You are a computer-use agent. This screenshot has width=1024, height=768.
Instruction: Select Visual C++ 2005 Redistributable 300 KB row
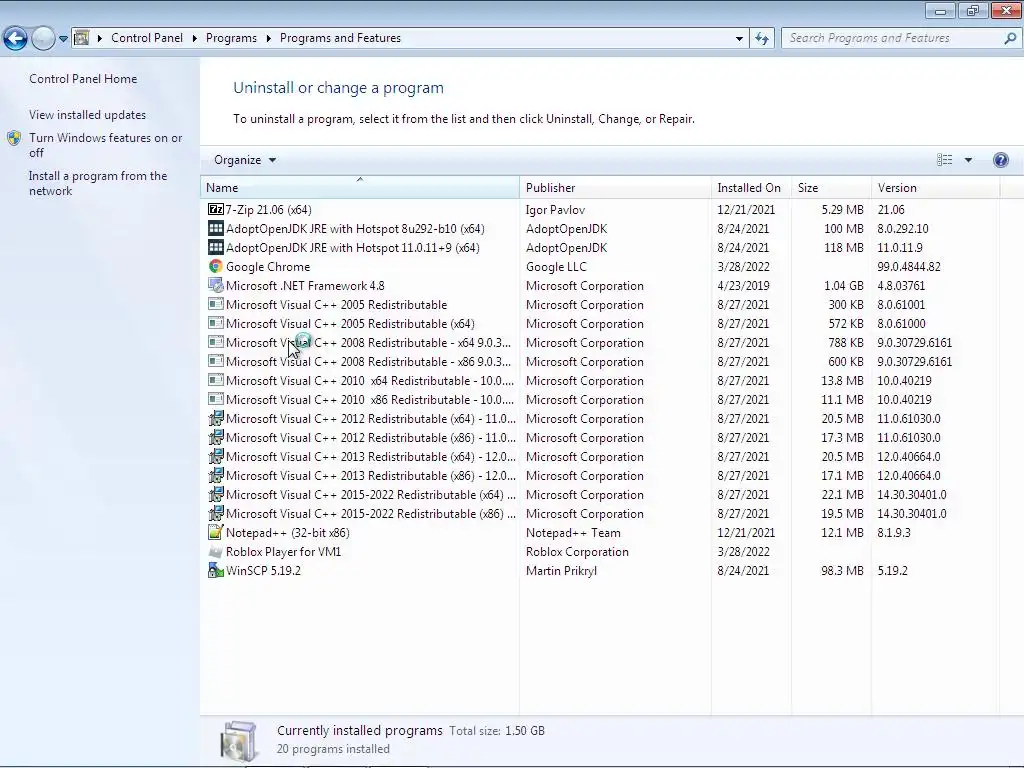click(x=601, y=304)
